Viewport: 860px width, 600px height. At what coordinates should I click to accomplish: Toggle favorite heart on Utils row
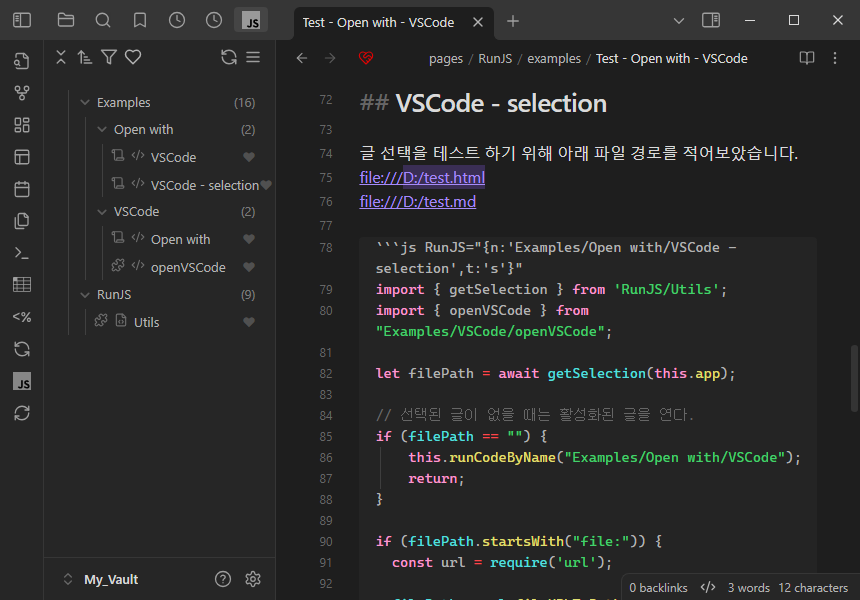pyautogui.click(x=249, y=322)
